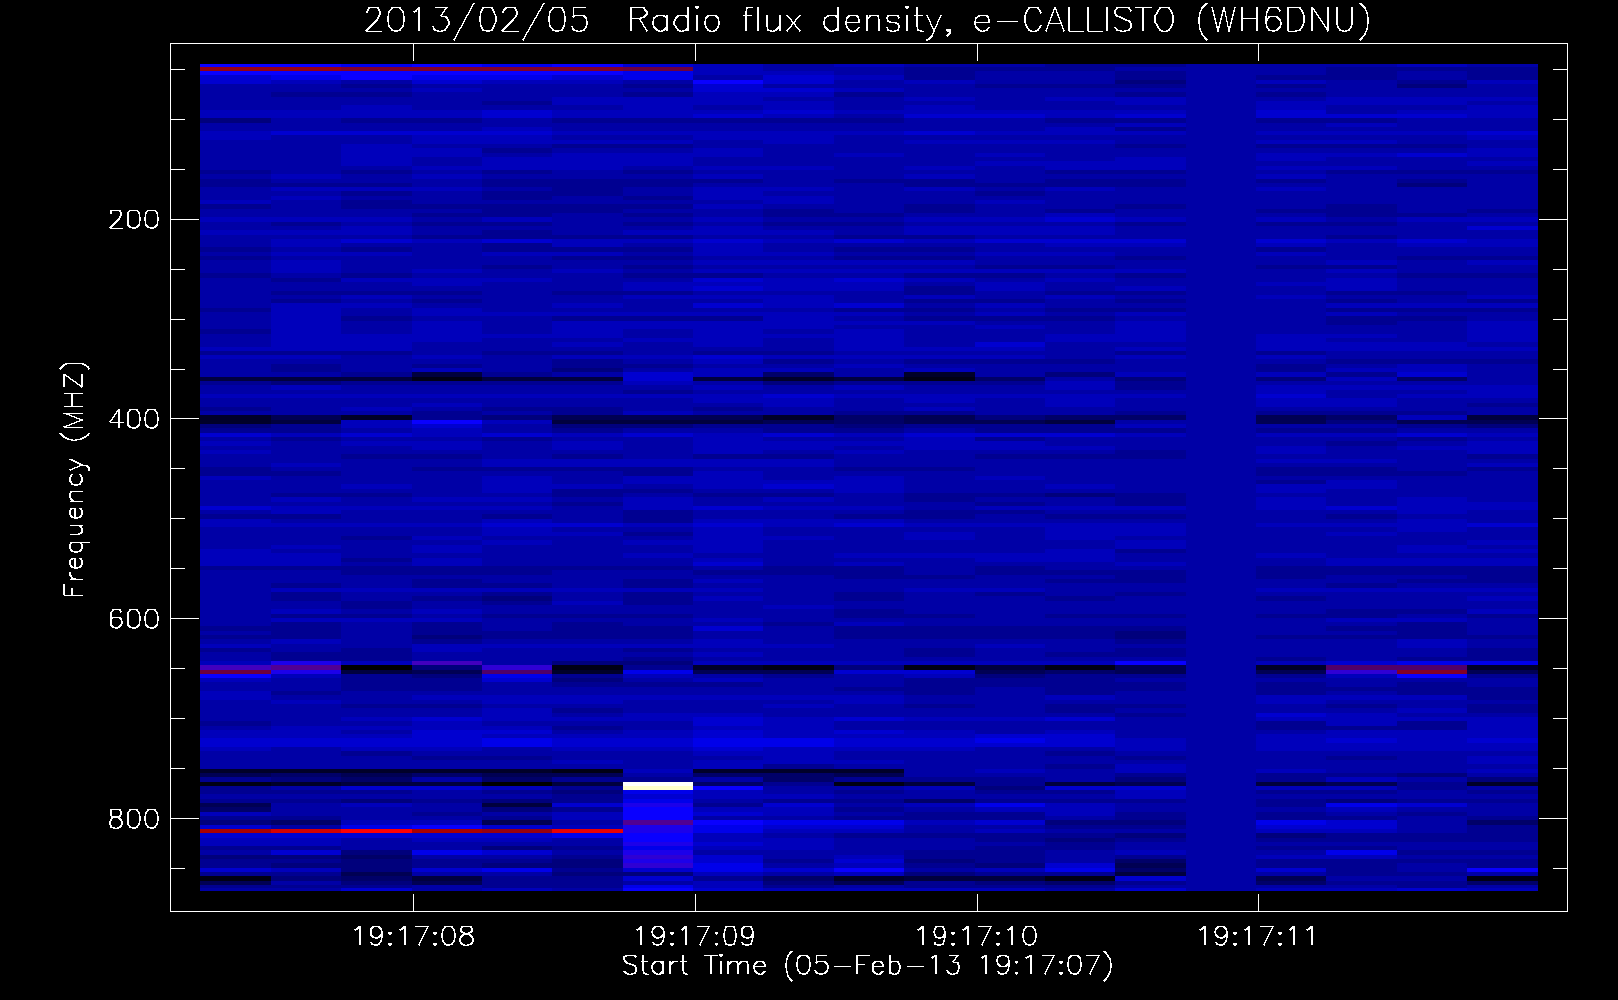Screen dimensions: 1618x1000
Task: Click the '600' frequency tick label
Action: (x=134, y=620)
